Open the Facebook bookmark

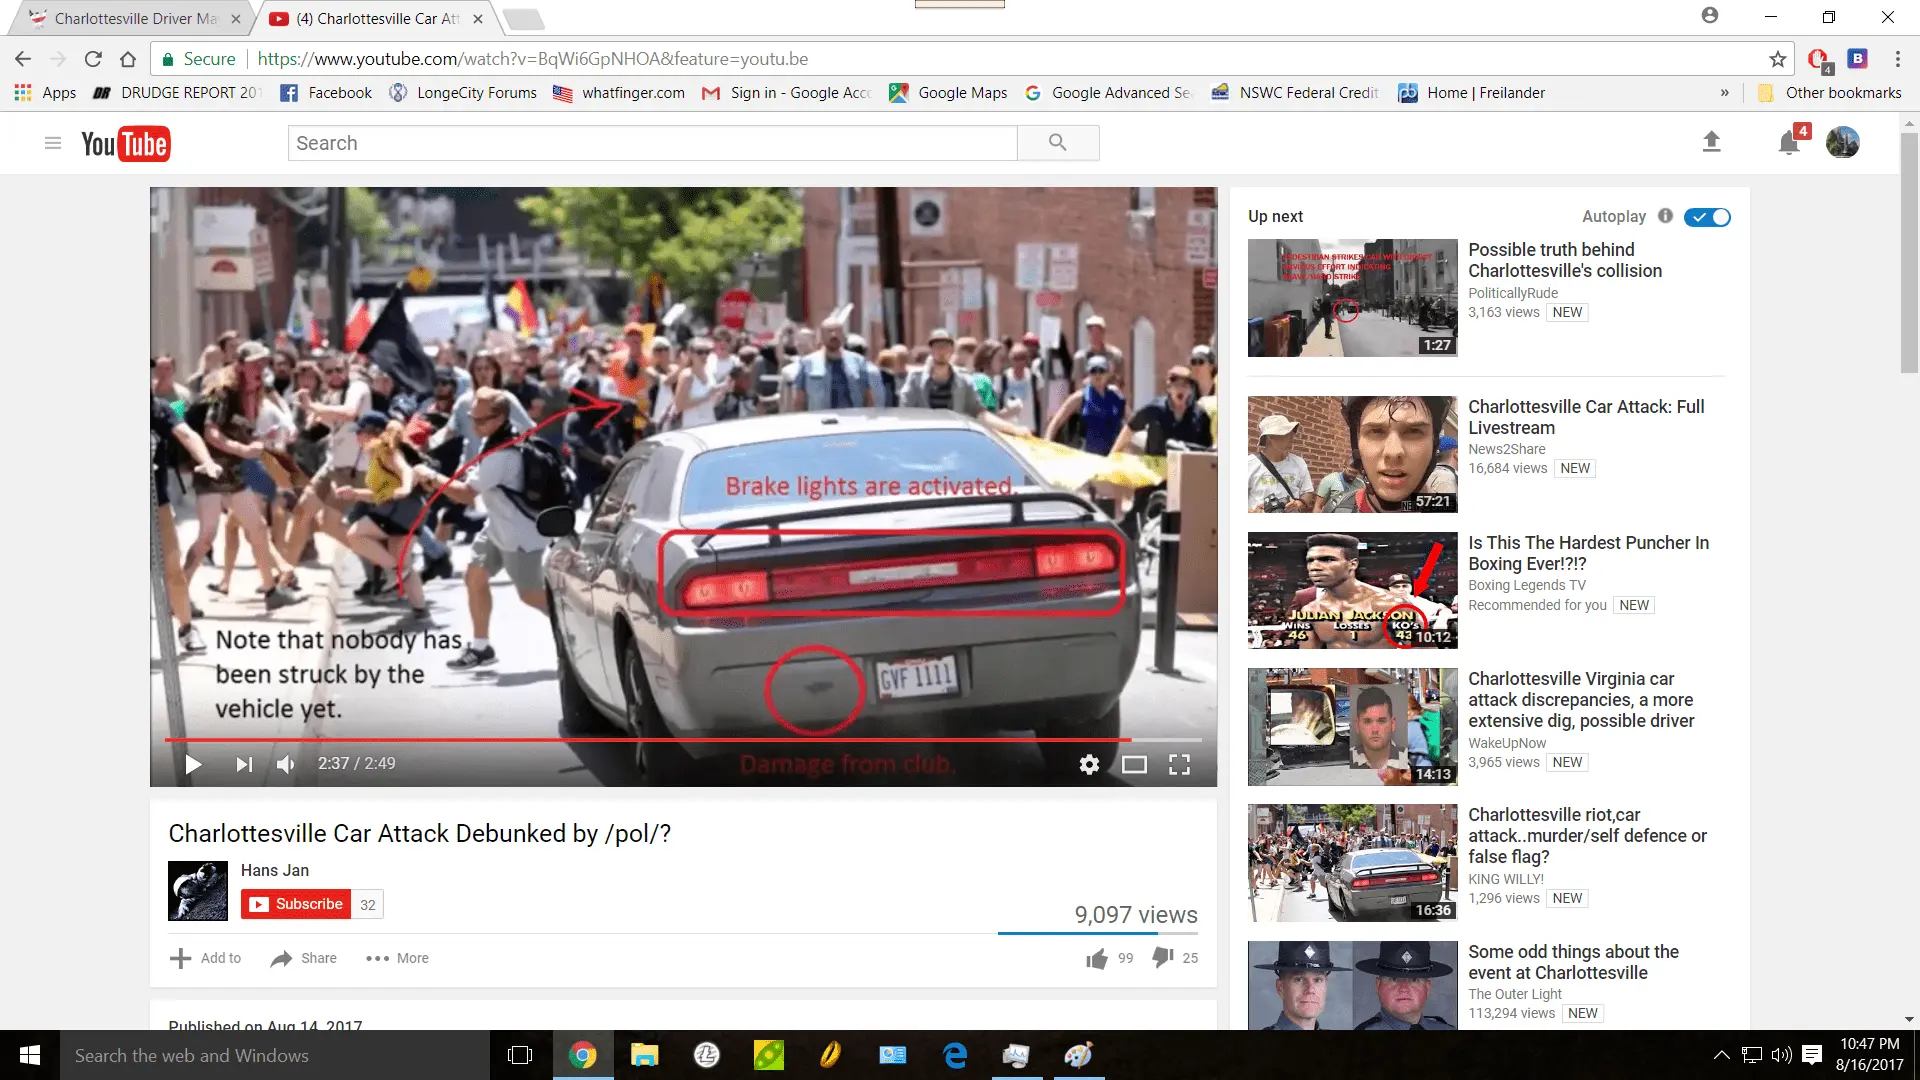point(326,93)
